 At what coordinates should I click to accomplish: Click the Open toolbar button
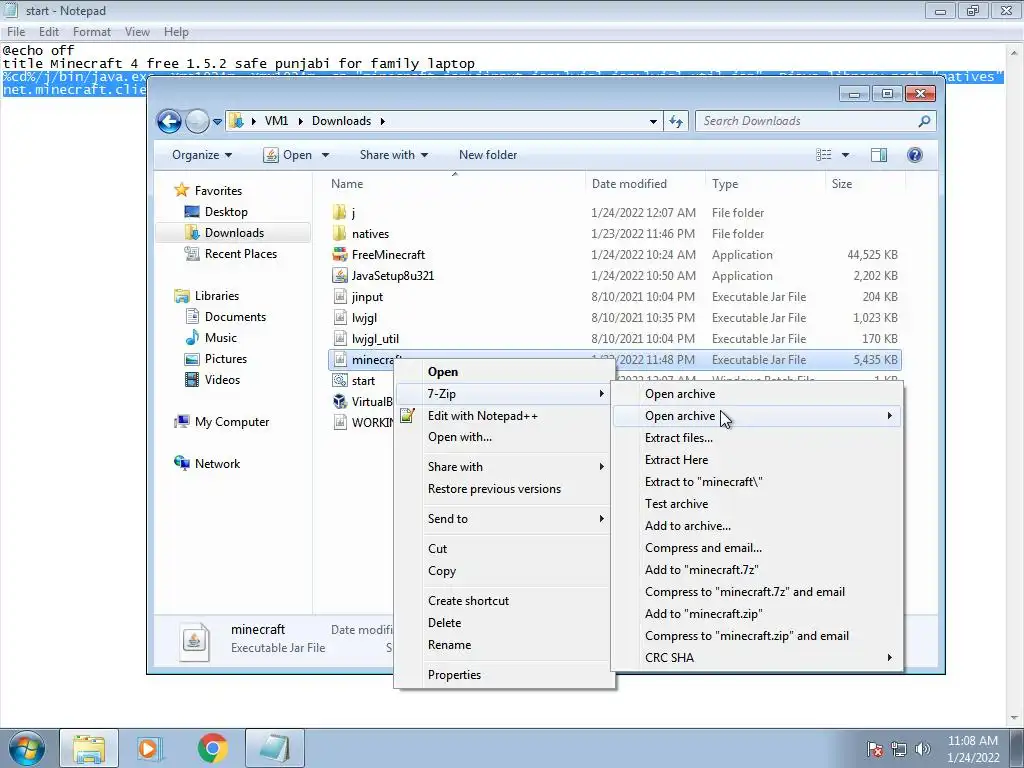coord(287,155)
